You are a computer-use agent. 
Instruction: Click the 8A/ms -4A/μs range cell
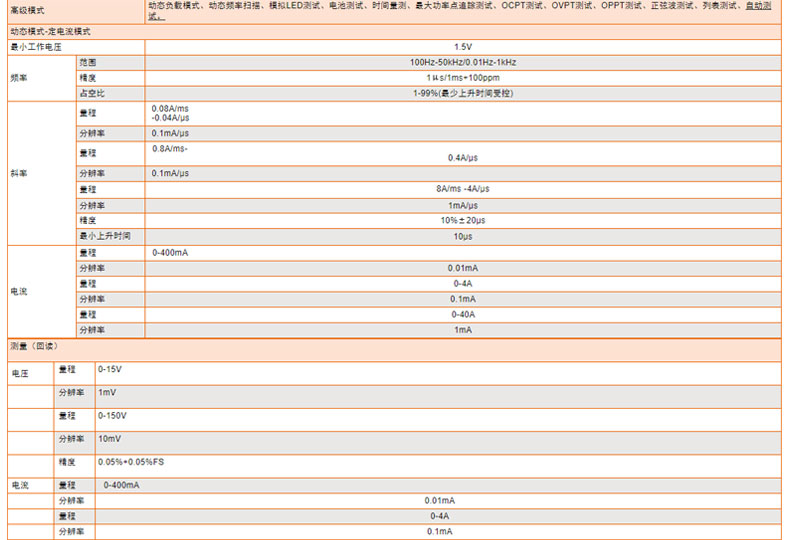pyautogui.click(x=462, y=189)
